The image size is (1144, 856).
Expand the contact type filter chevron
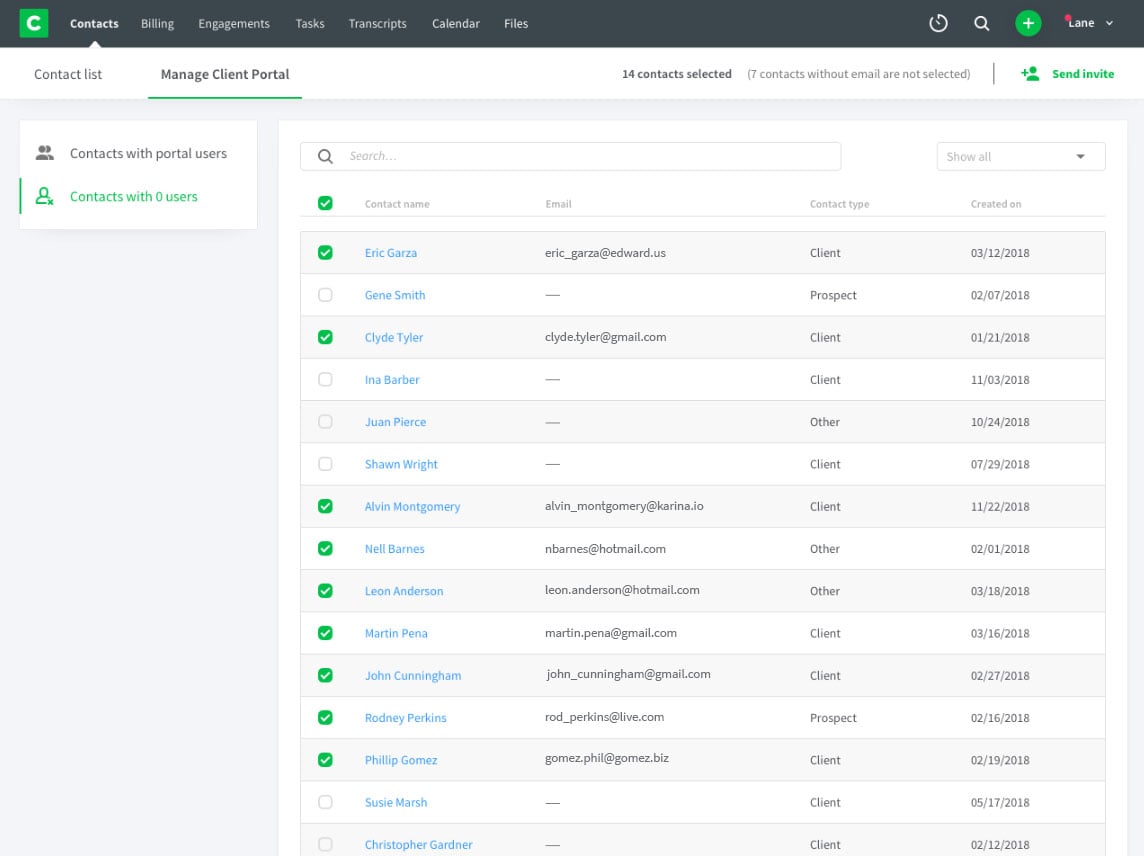tap(1081, 156)
